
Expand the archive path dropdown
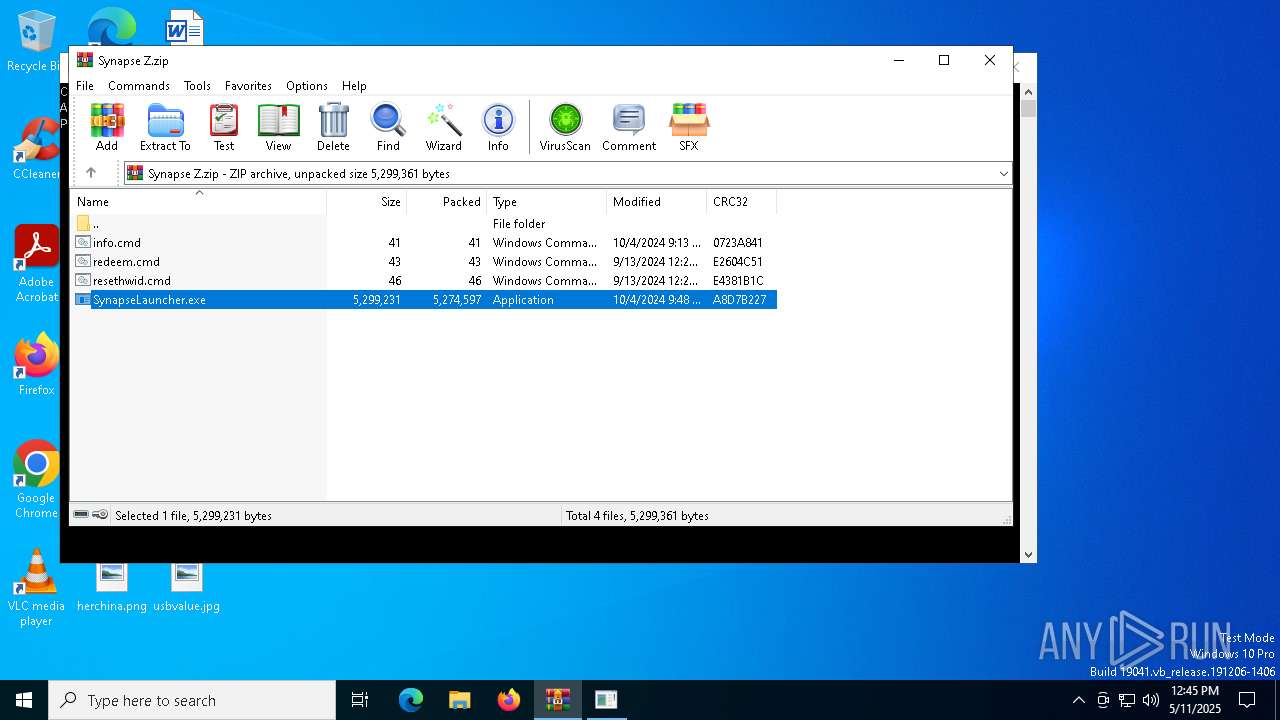pyautogui.click(x=1003, y=173)
